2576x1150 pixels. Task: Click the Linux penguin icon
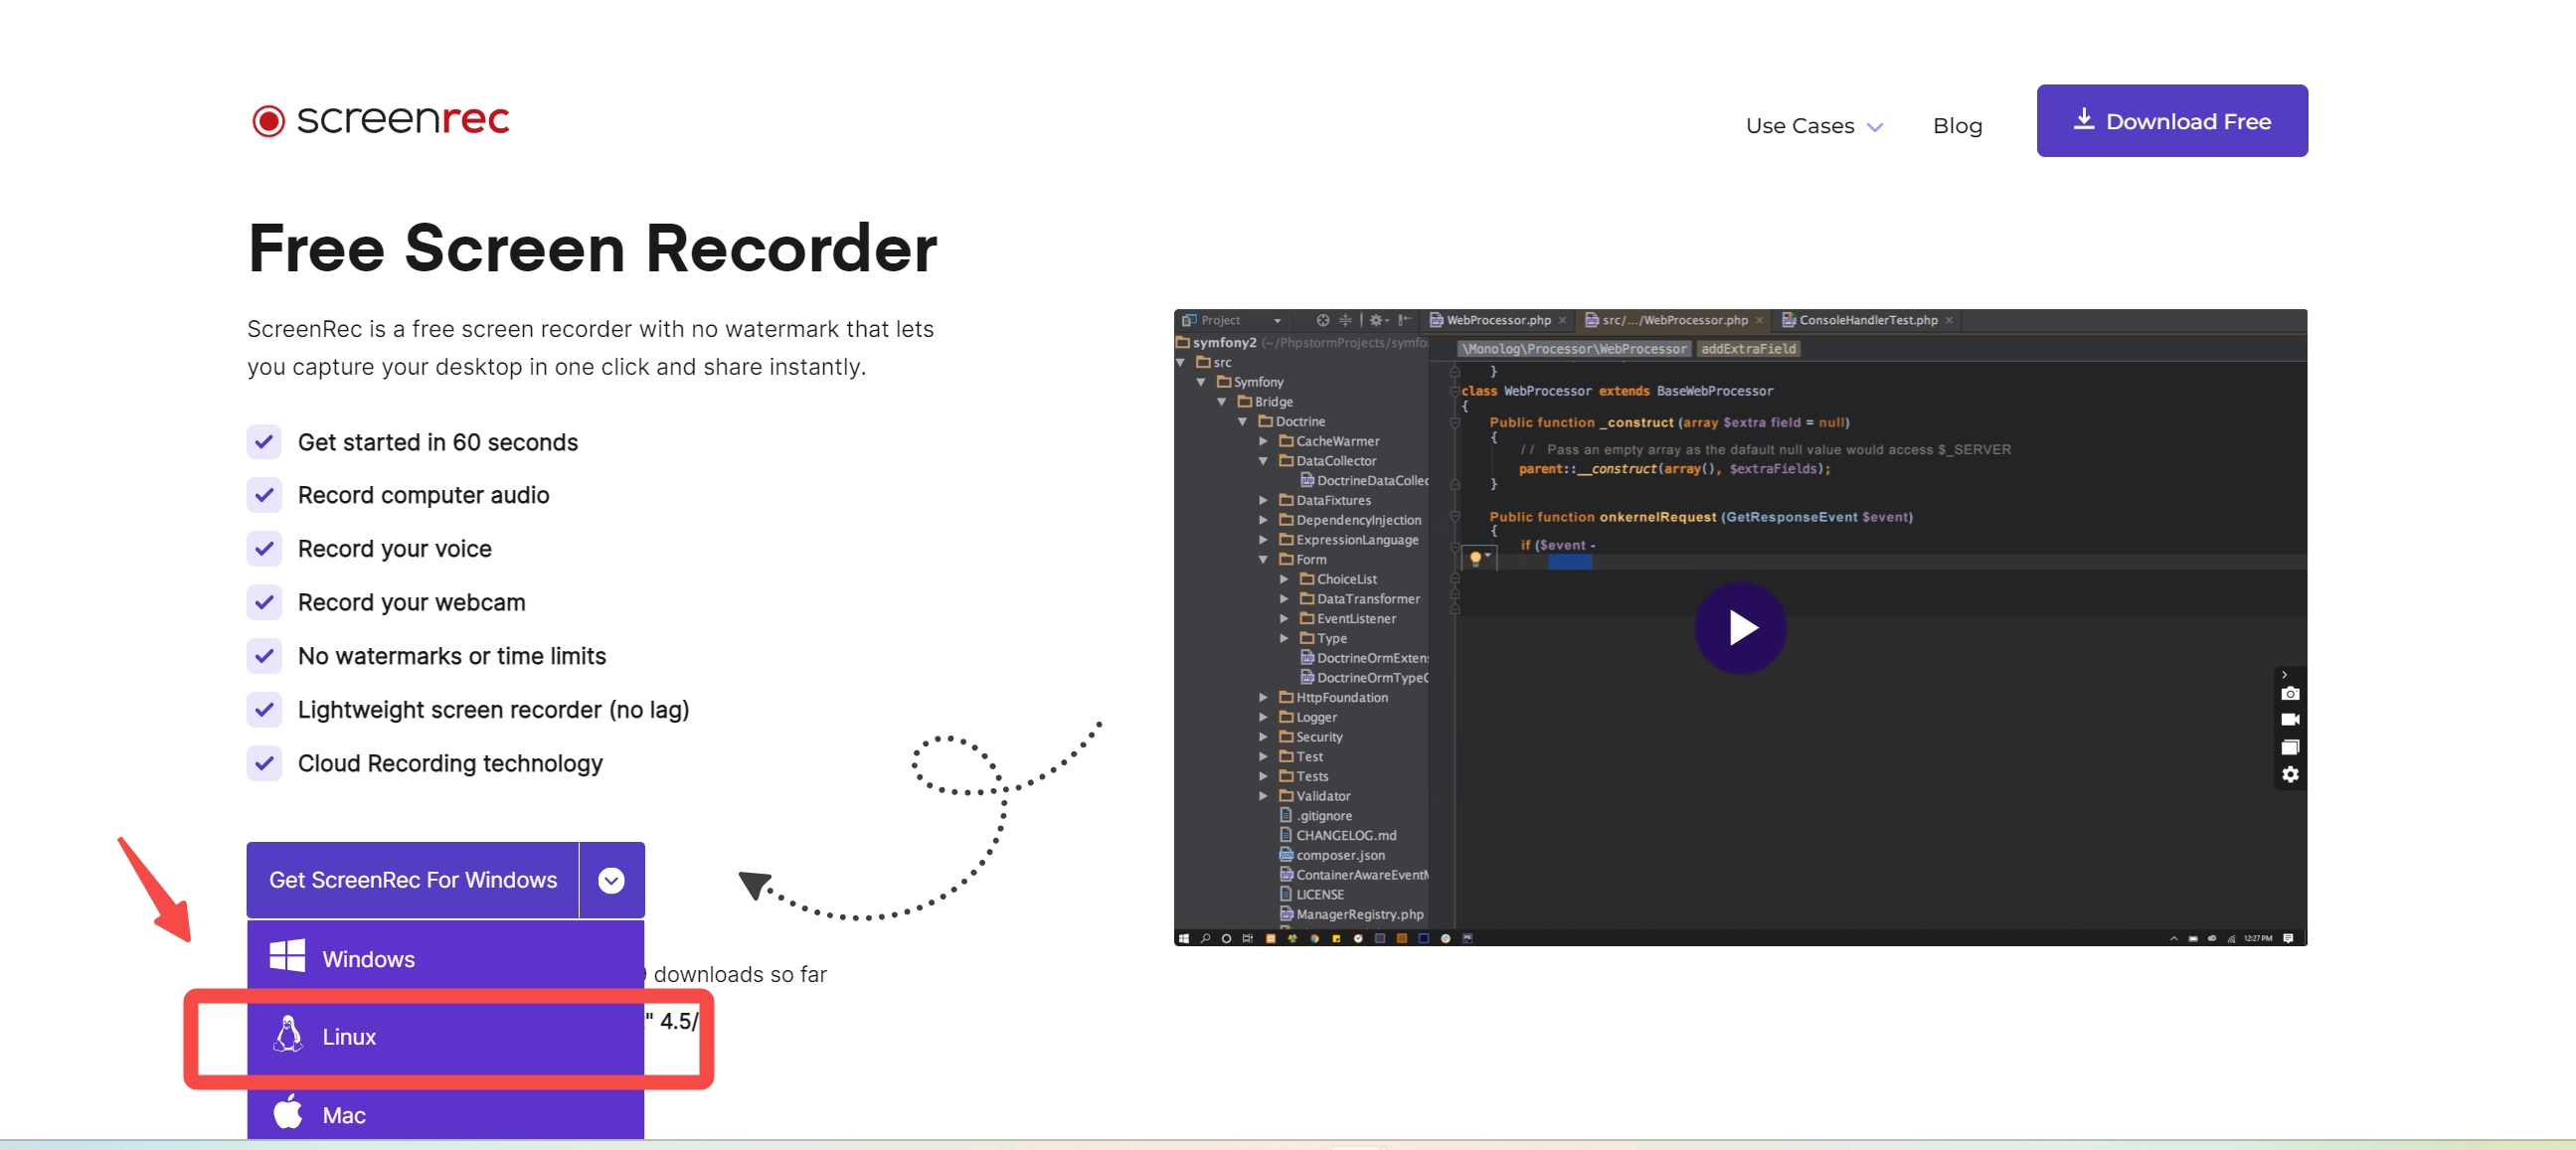coord(288,1034)
